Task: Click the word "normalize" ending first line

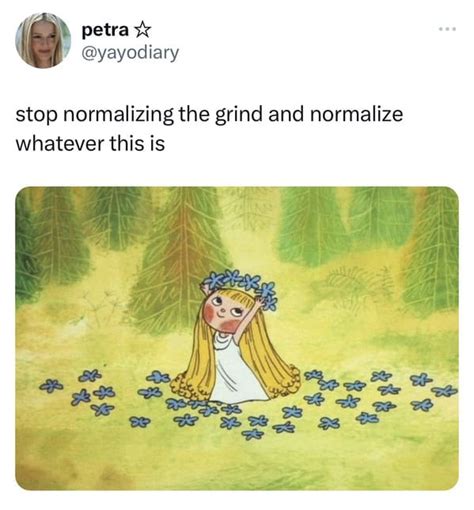Action: tap(356, 114)
